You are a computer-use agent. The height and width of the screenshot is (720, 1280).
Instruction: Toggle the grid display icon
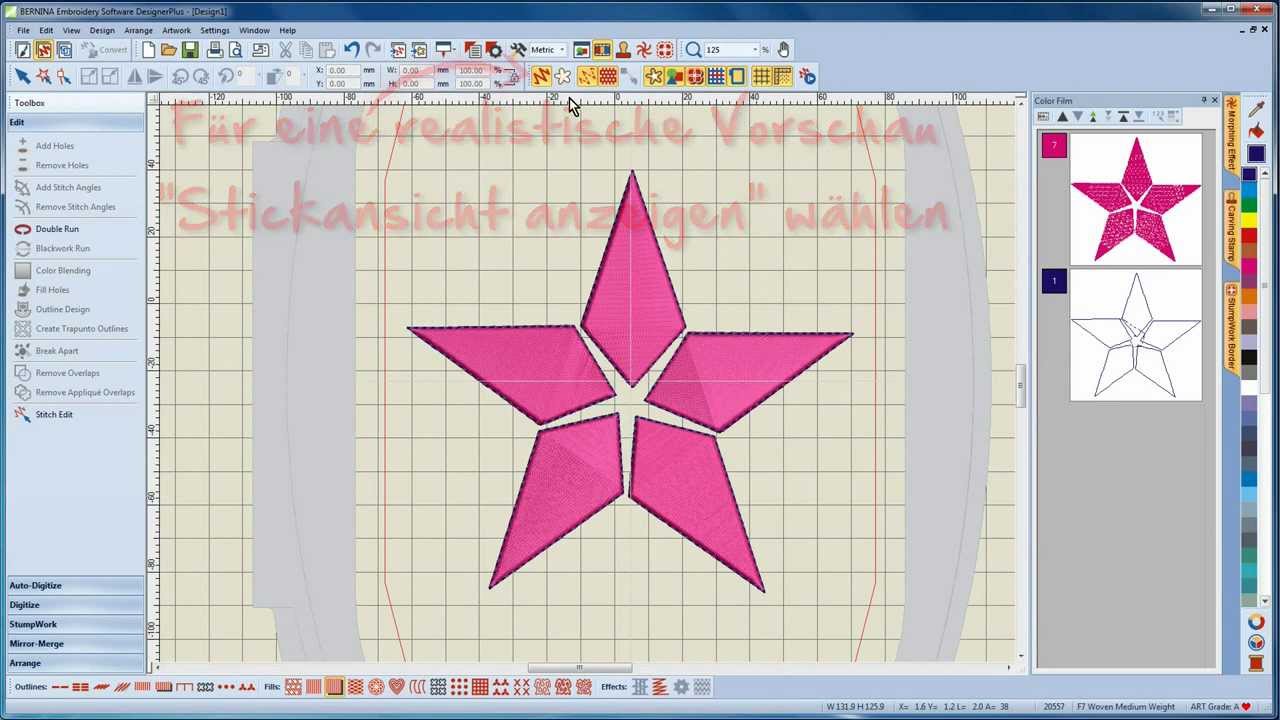click(x=761, y=76)
